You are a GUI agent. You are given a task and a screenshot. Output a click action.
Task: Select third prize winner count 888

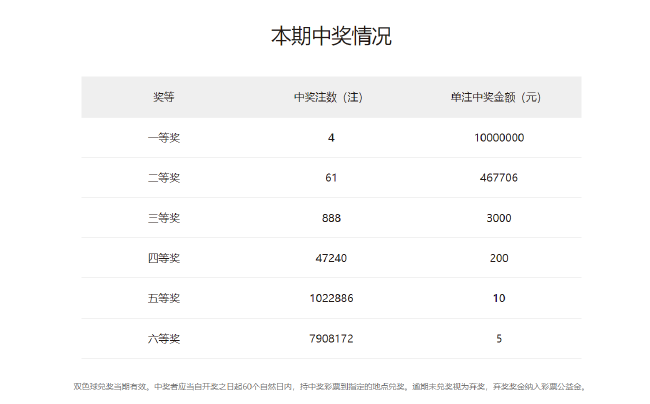pos(331,218)
